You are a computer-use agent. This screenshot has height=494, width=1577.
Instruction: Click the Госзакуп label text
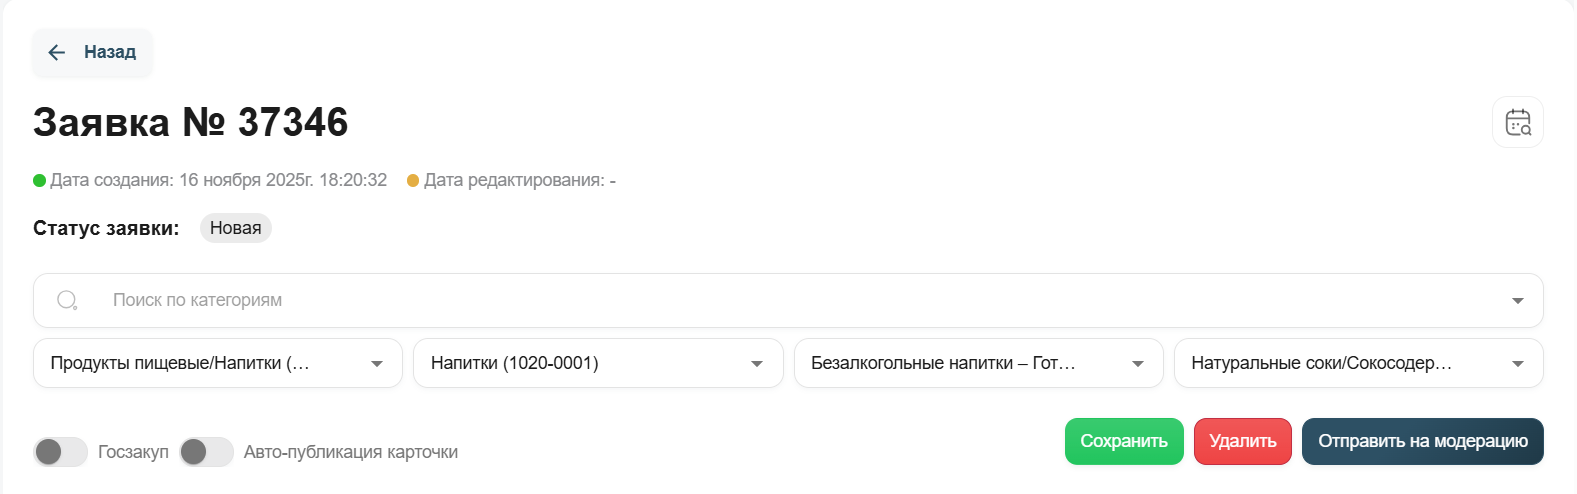(133, 452)
